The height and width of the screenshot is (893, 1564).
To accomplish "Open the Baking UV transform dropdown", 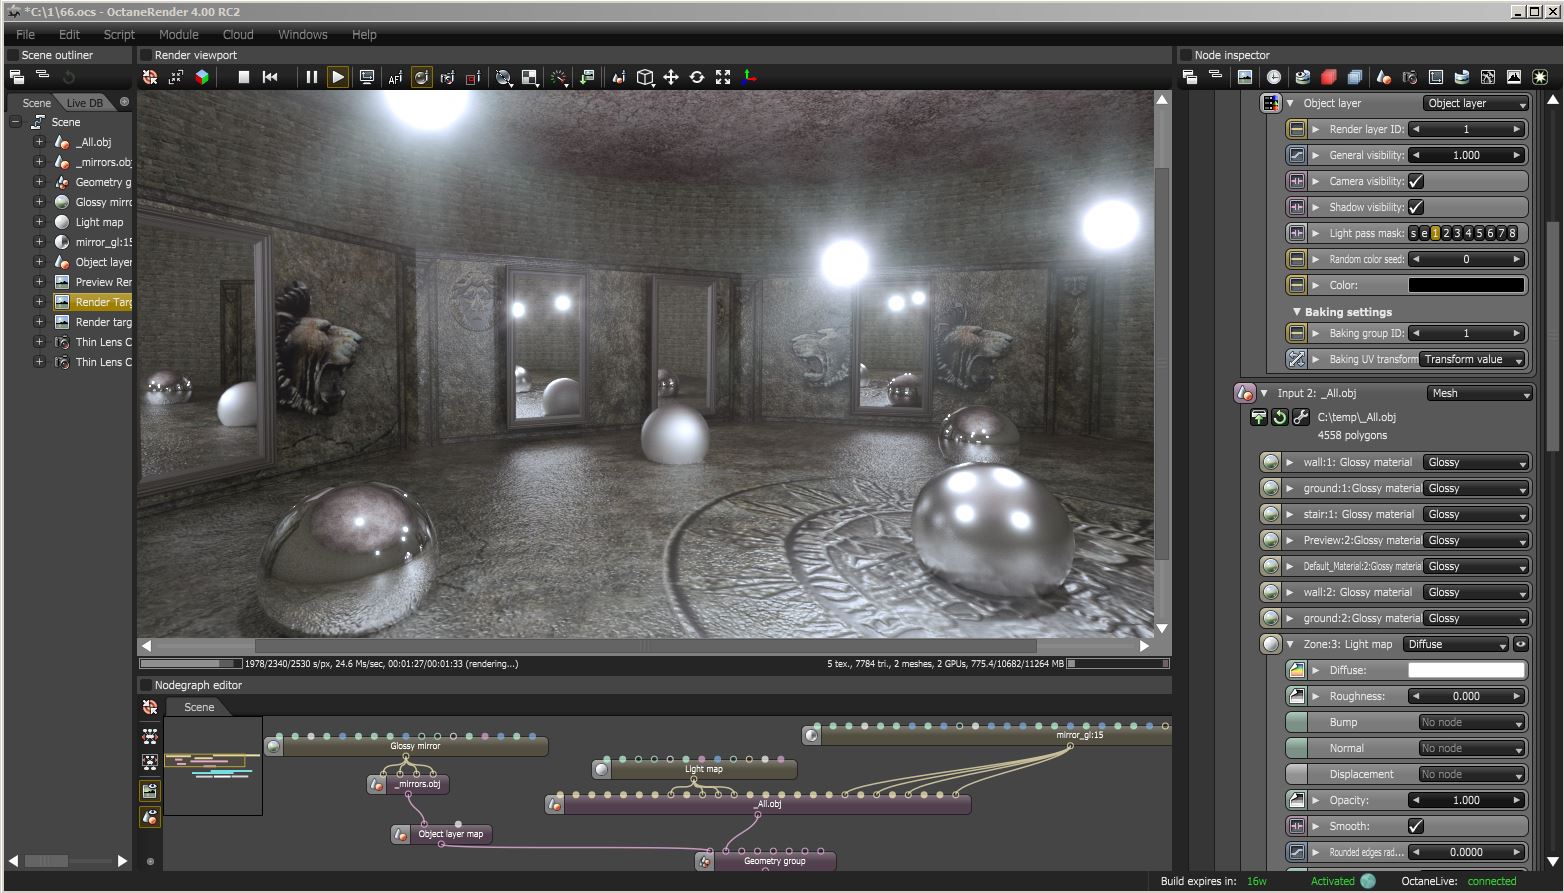I will 1473,359.
